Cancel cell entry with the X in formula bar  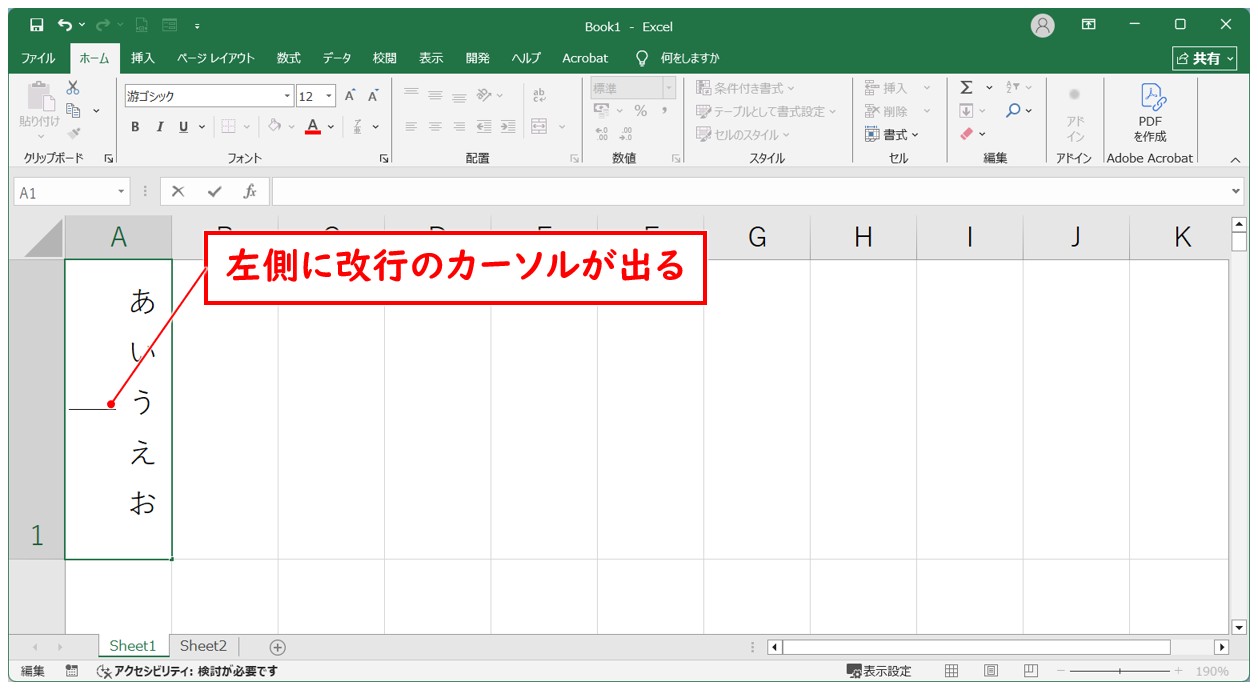click(x=178, y=192)
